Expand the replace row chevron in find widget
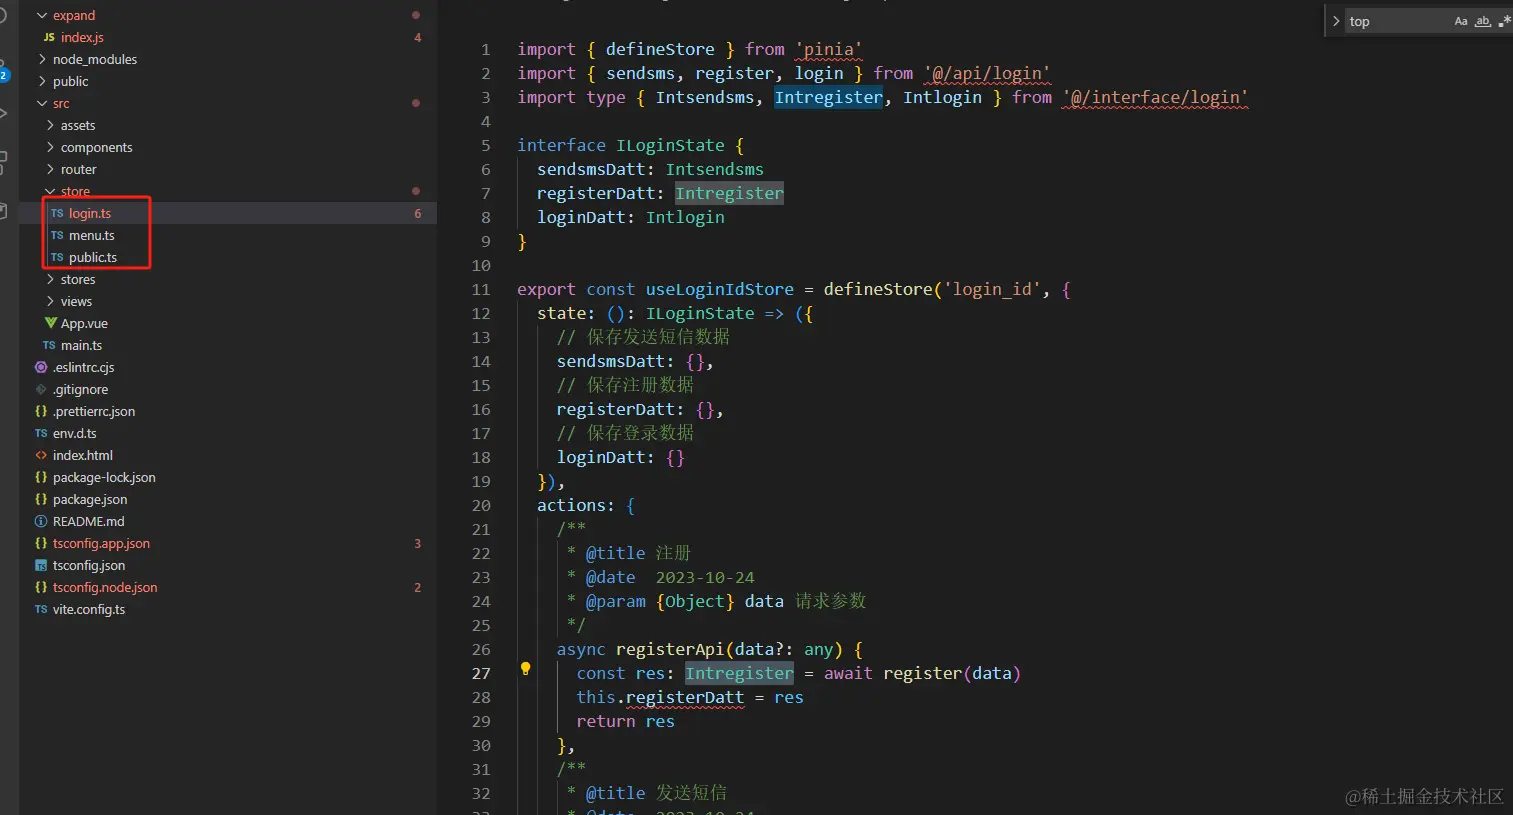1513x815 pixels. 1336,21
